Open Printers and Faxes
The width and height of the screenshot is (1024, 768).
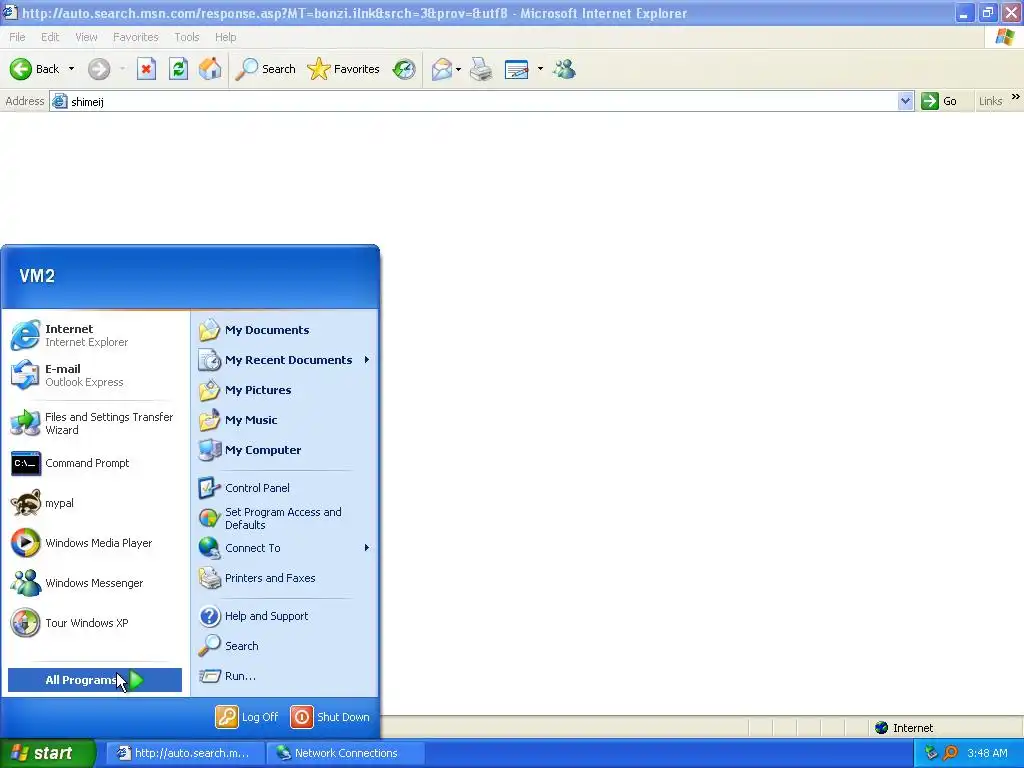[285, 578]
